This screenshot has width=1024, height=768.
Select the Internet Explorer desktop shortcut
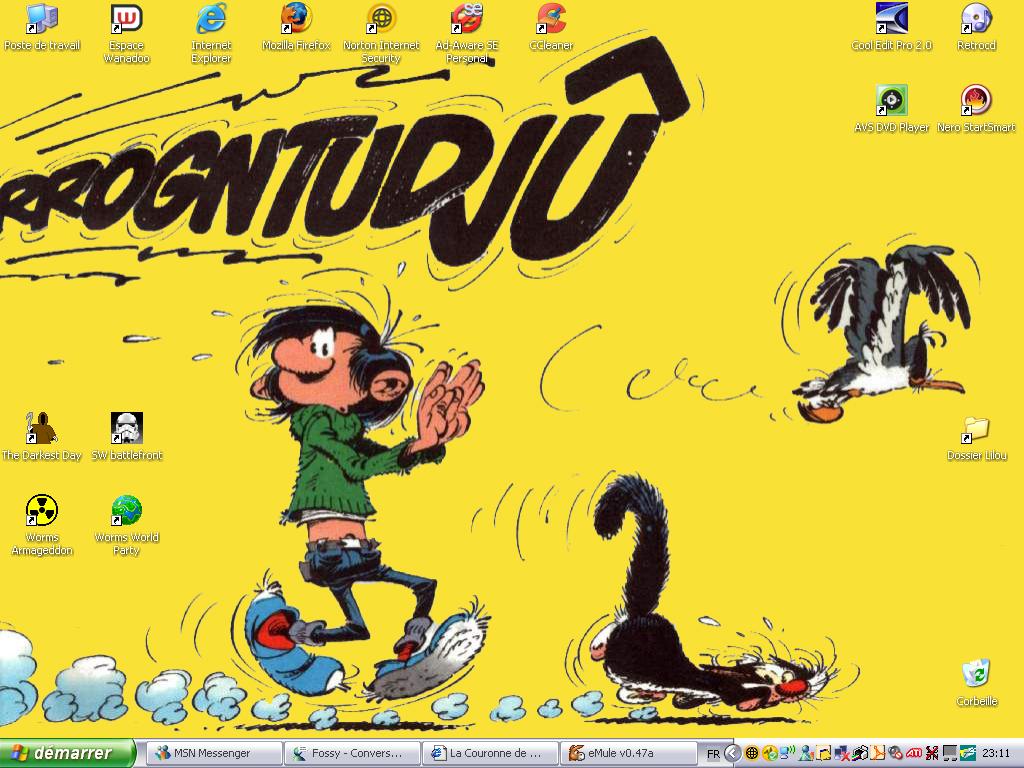(x=211, y=34)
